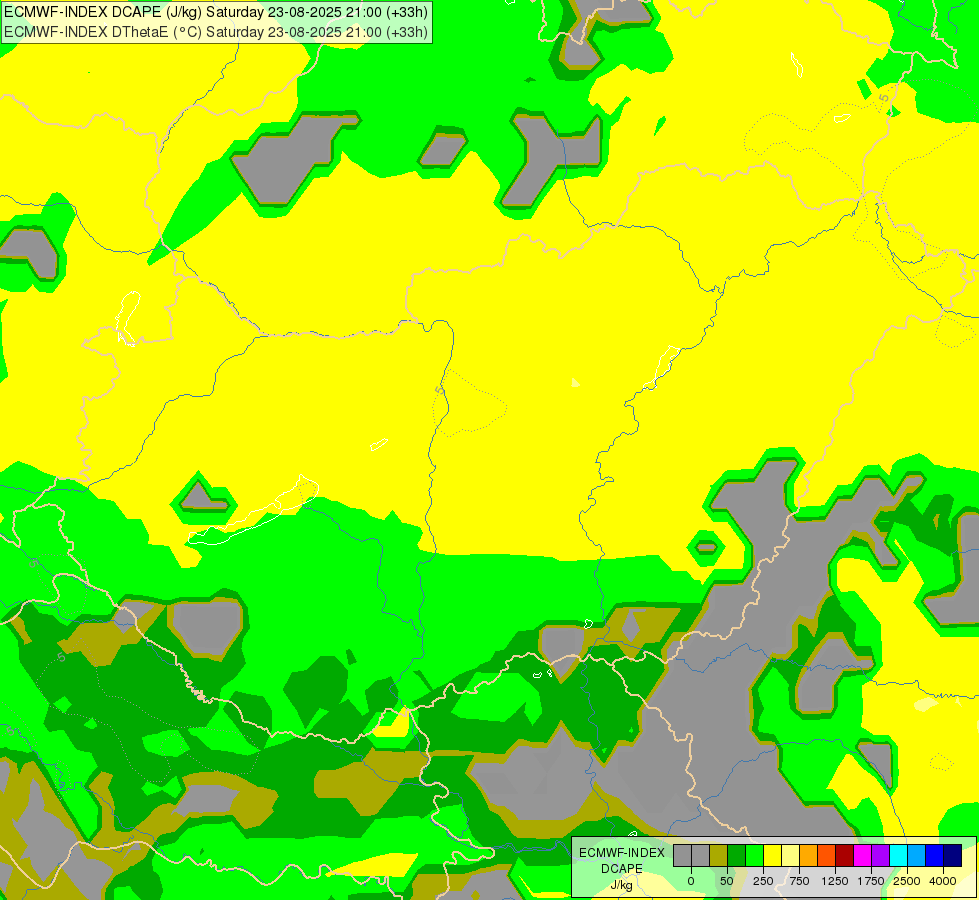Image resolution: width=979 pixels, height=900 pixels.
Task: Choose the navy legend swatch
Action: click(x=952, y=855)
